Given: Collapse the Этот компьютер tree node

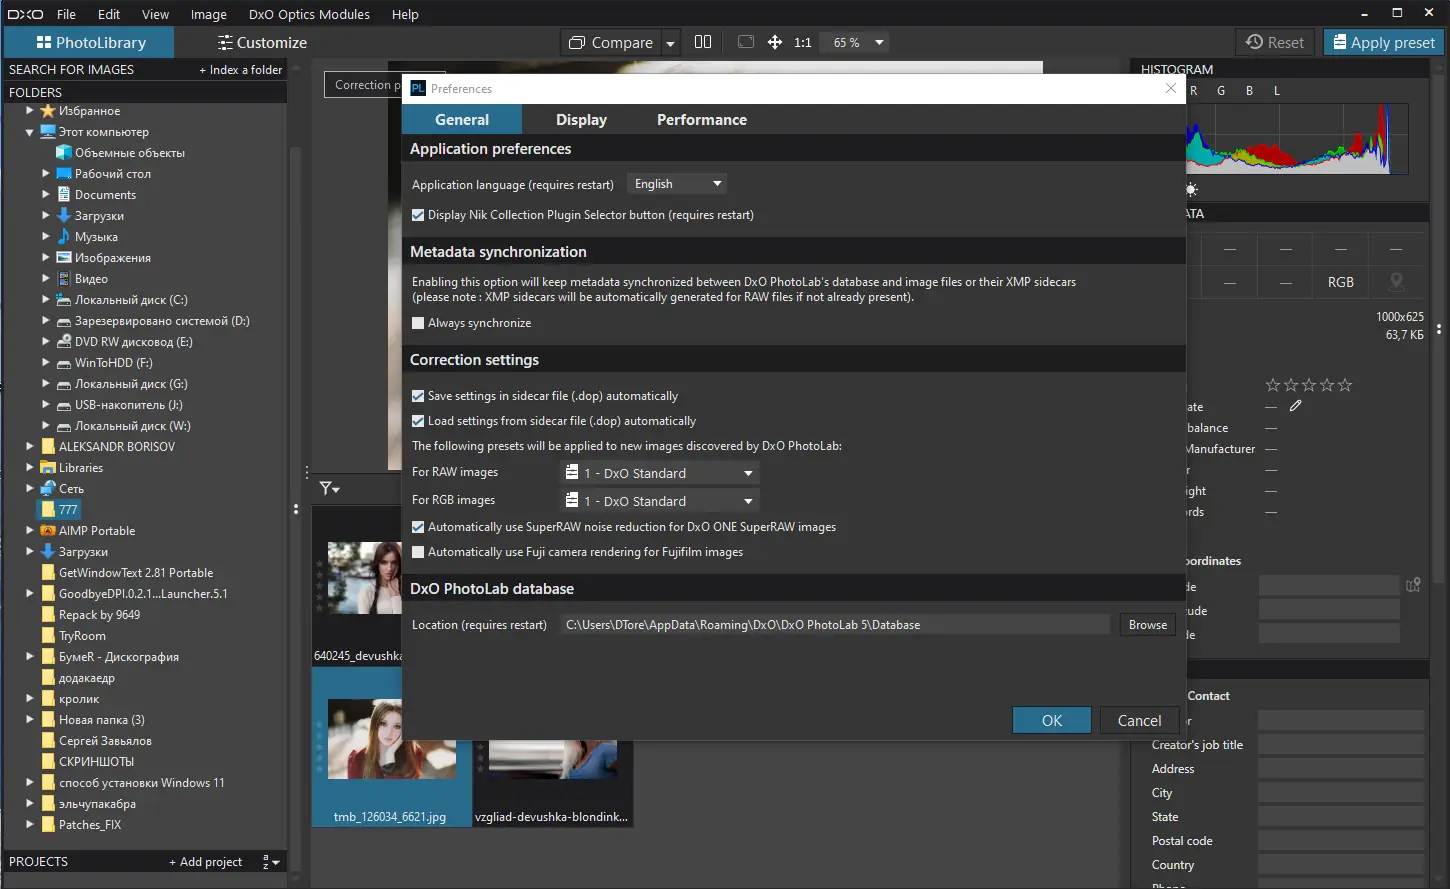Looking at the screenshot, I should pos(30,132).
